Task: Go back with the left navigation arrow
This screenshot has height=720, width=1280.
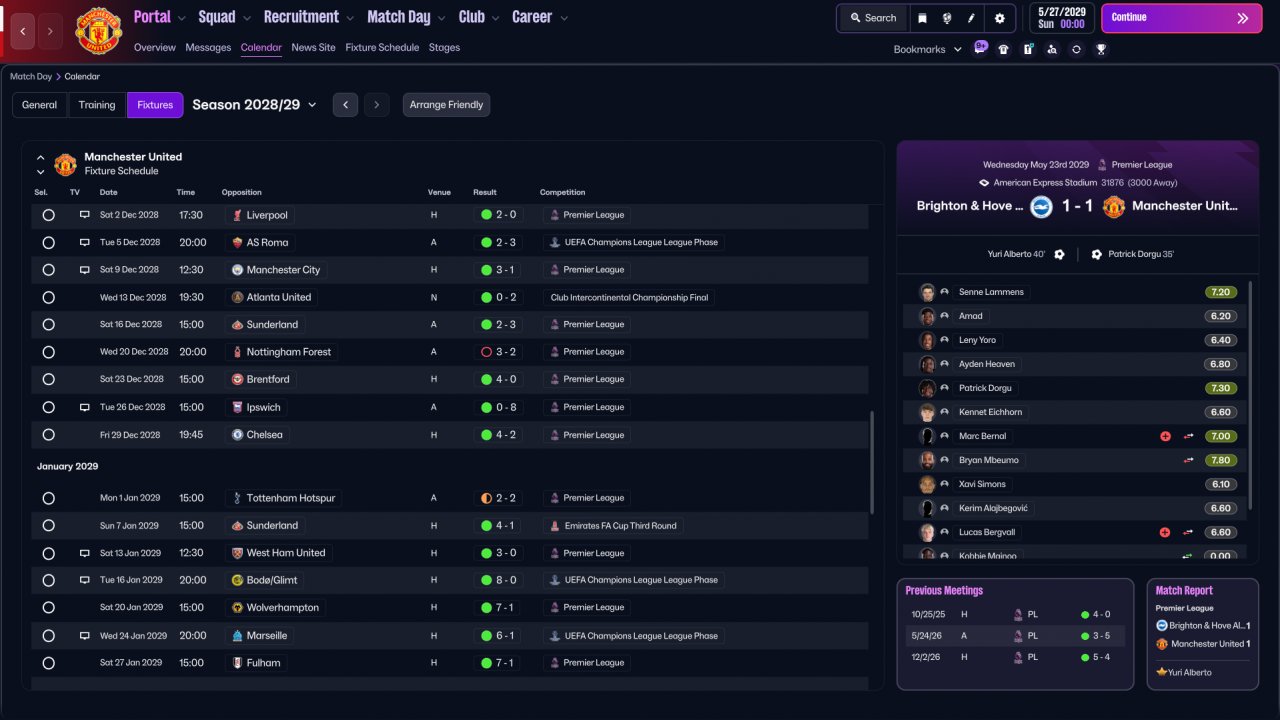Action: pyautogui.click(x=23, y=31)
